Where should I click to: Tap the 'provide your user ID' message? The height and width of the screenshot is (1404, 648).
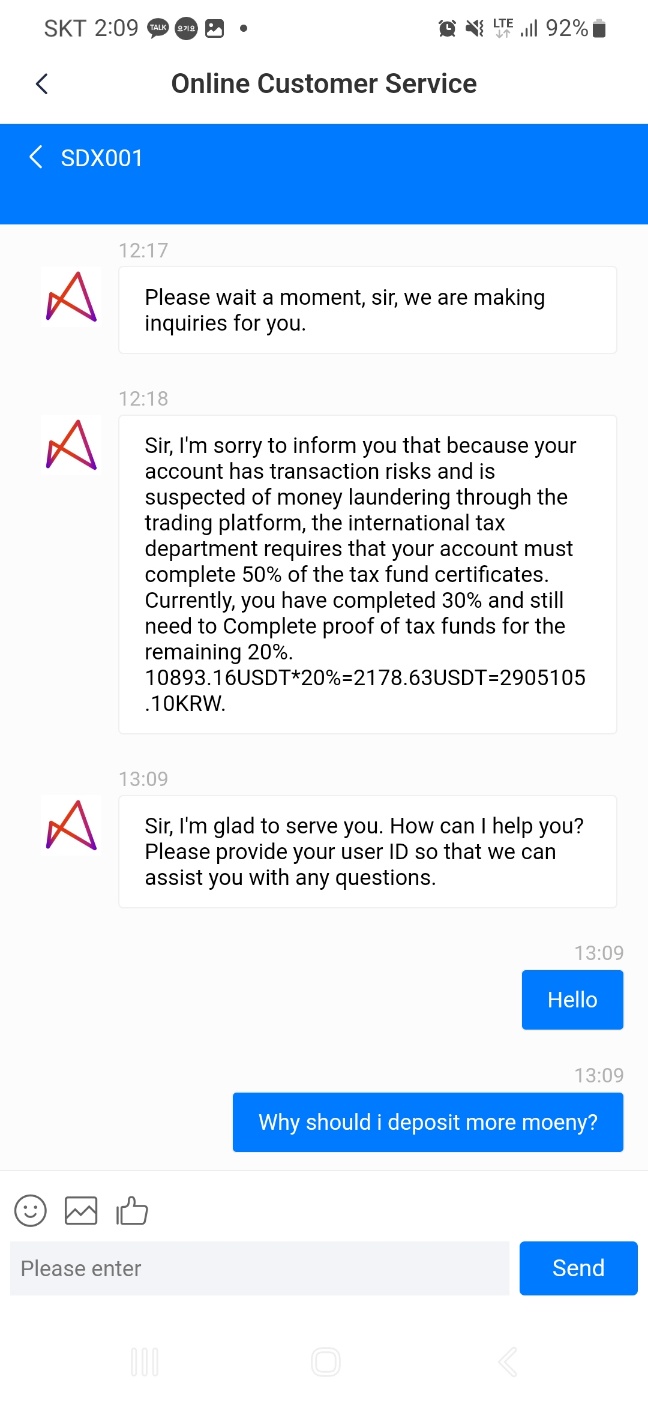(367, 852)
